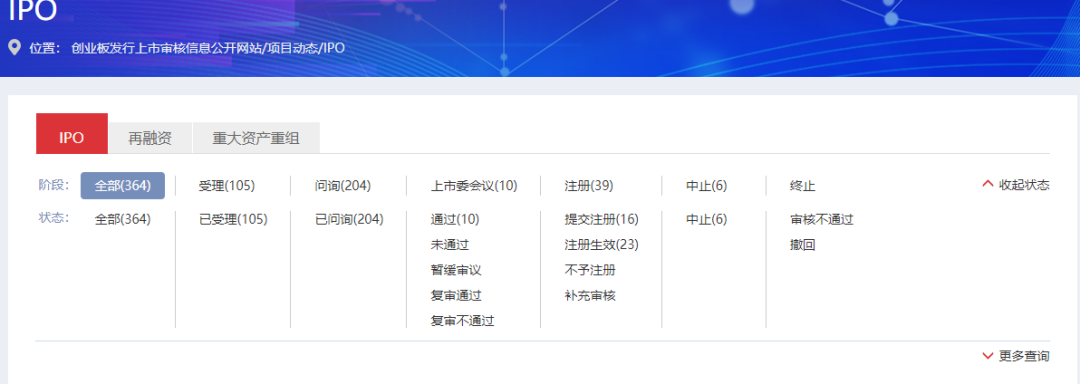This screenshot has height=384, width=1080.
Task: Select status 注册生效(23)
Action: point(601,245)
